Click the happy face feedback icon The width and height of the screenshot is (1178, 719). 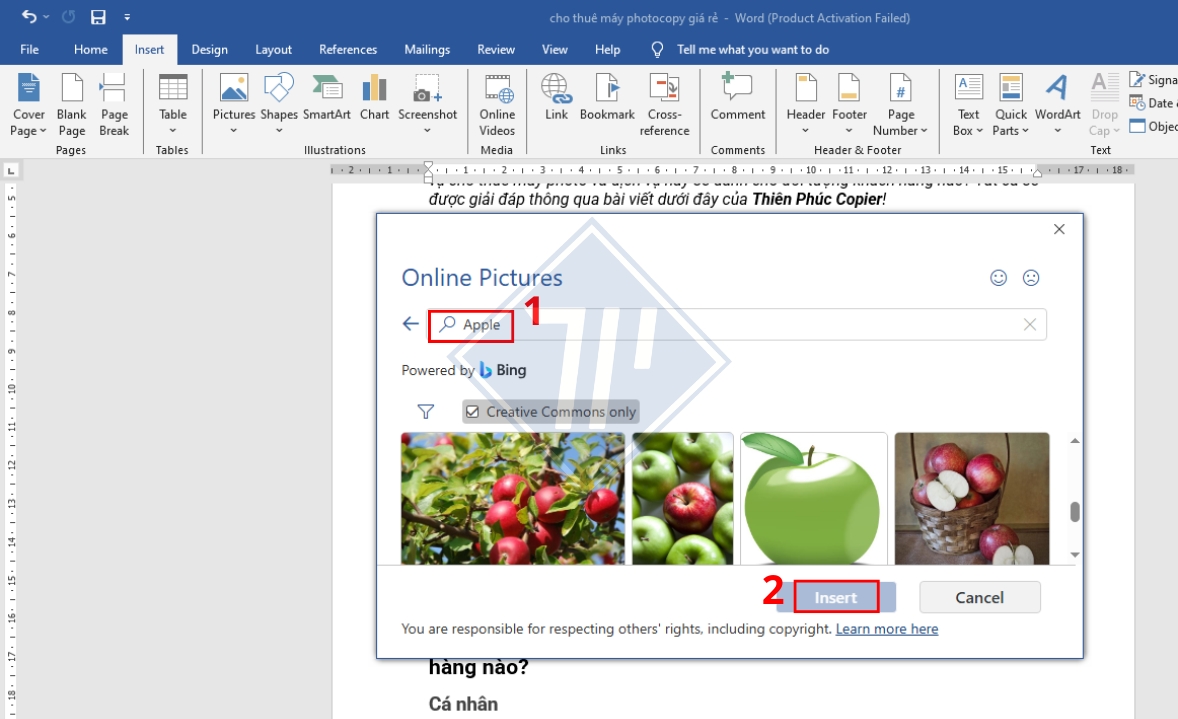click(998, 278)
